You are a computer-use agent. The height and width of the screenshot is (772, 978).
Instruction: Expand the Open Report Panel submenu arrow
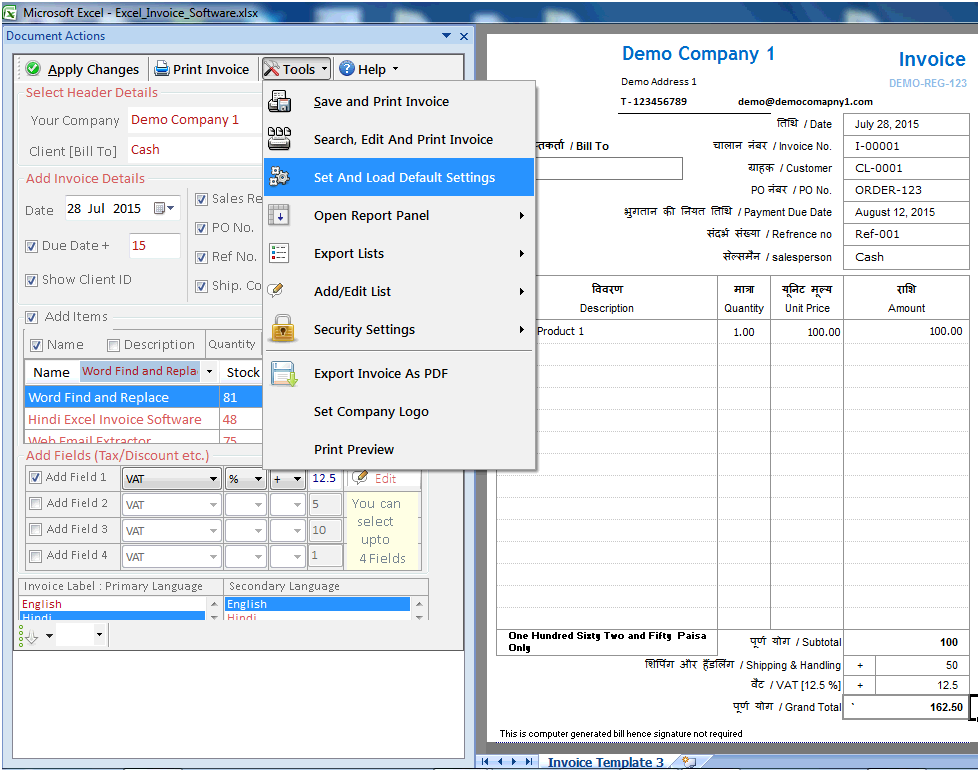click(x=521, y=216)
